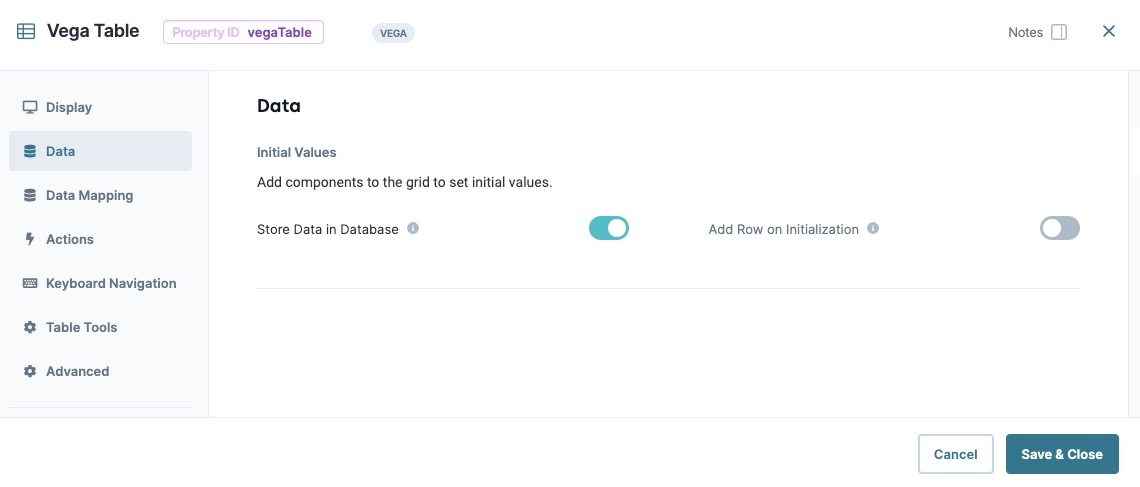The height and width of the screenshot is (487, 1140).
Task: Click the Keyboard Navigation keyboard icon
Action: point(30,283)
